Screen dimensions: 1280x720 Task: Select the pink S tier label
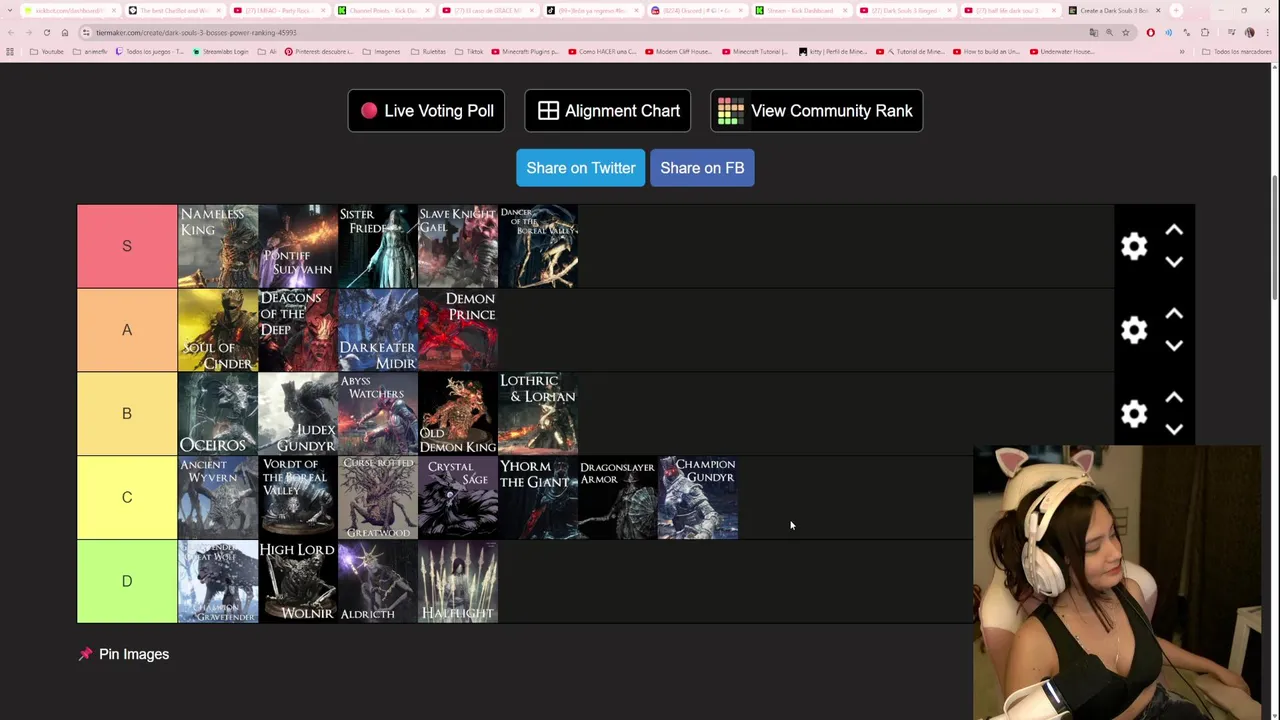click(127, 246)
